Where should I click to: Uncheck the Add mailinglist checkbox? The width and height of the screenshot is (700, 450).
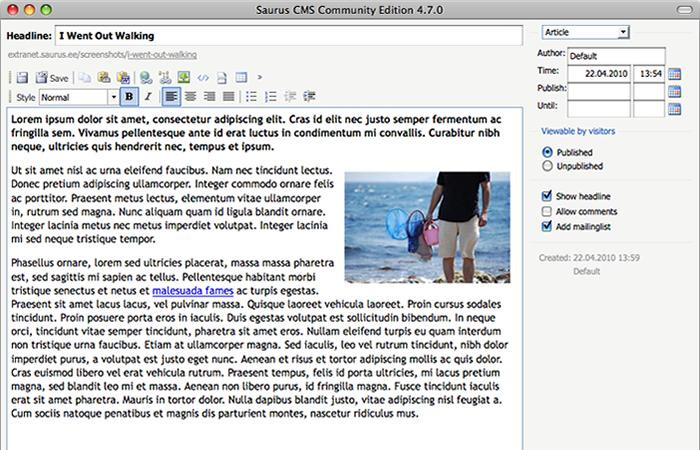tap(547, 226)
